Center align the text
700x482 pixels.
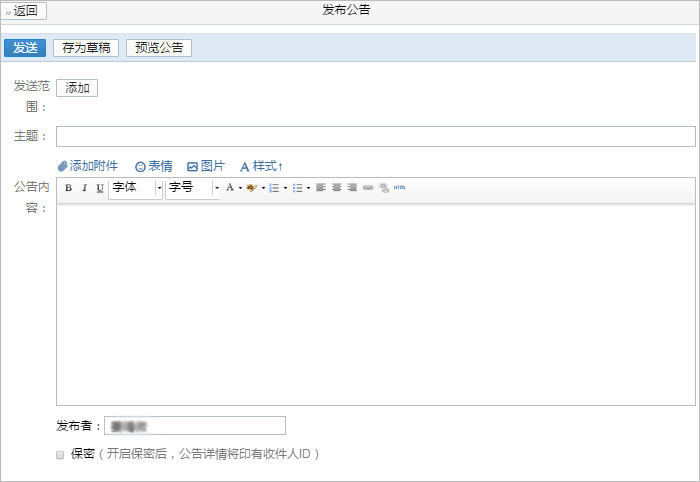[x=336, y=188]
